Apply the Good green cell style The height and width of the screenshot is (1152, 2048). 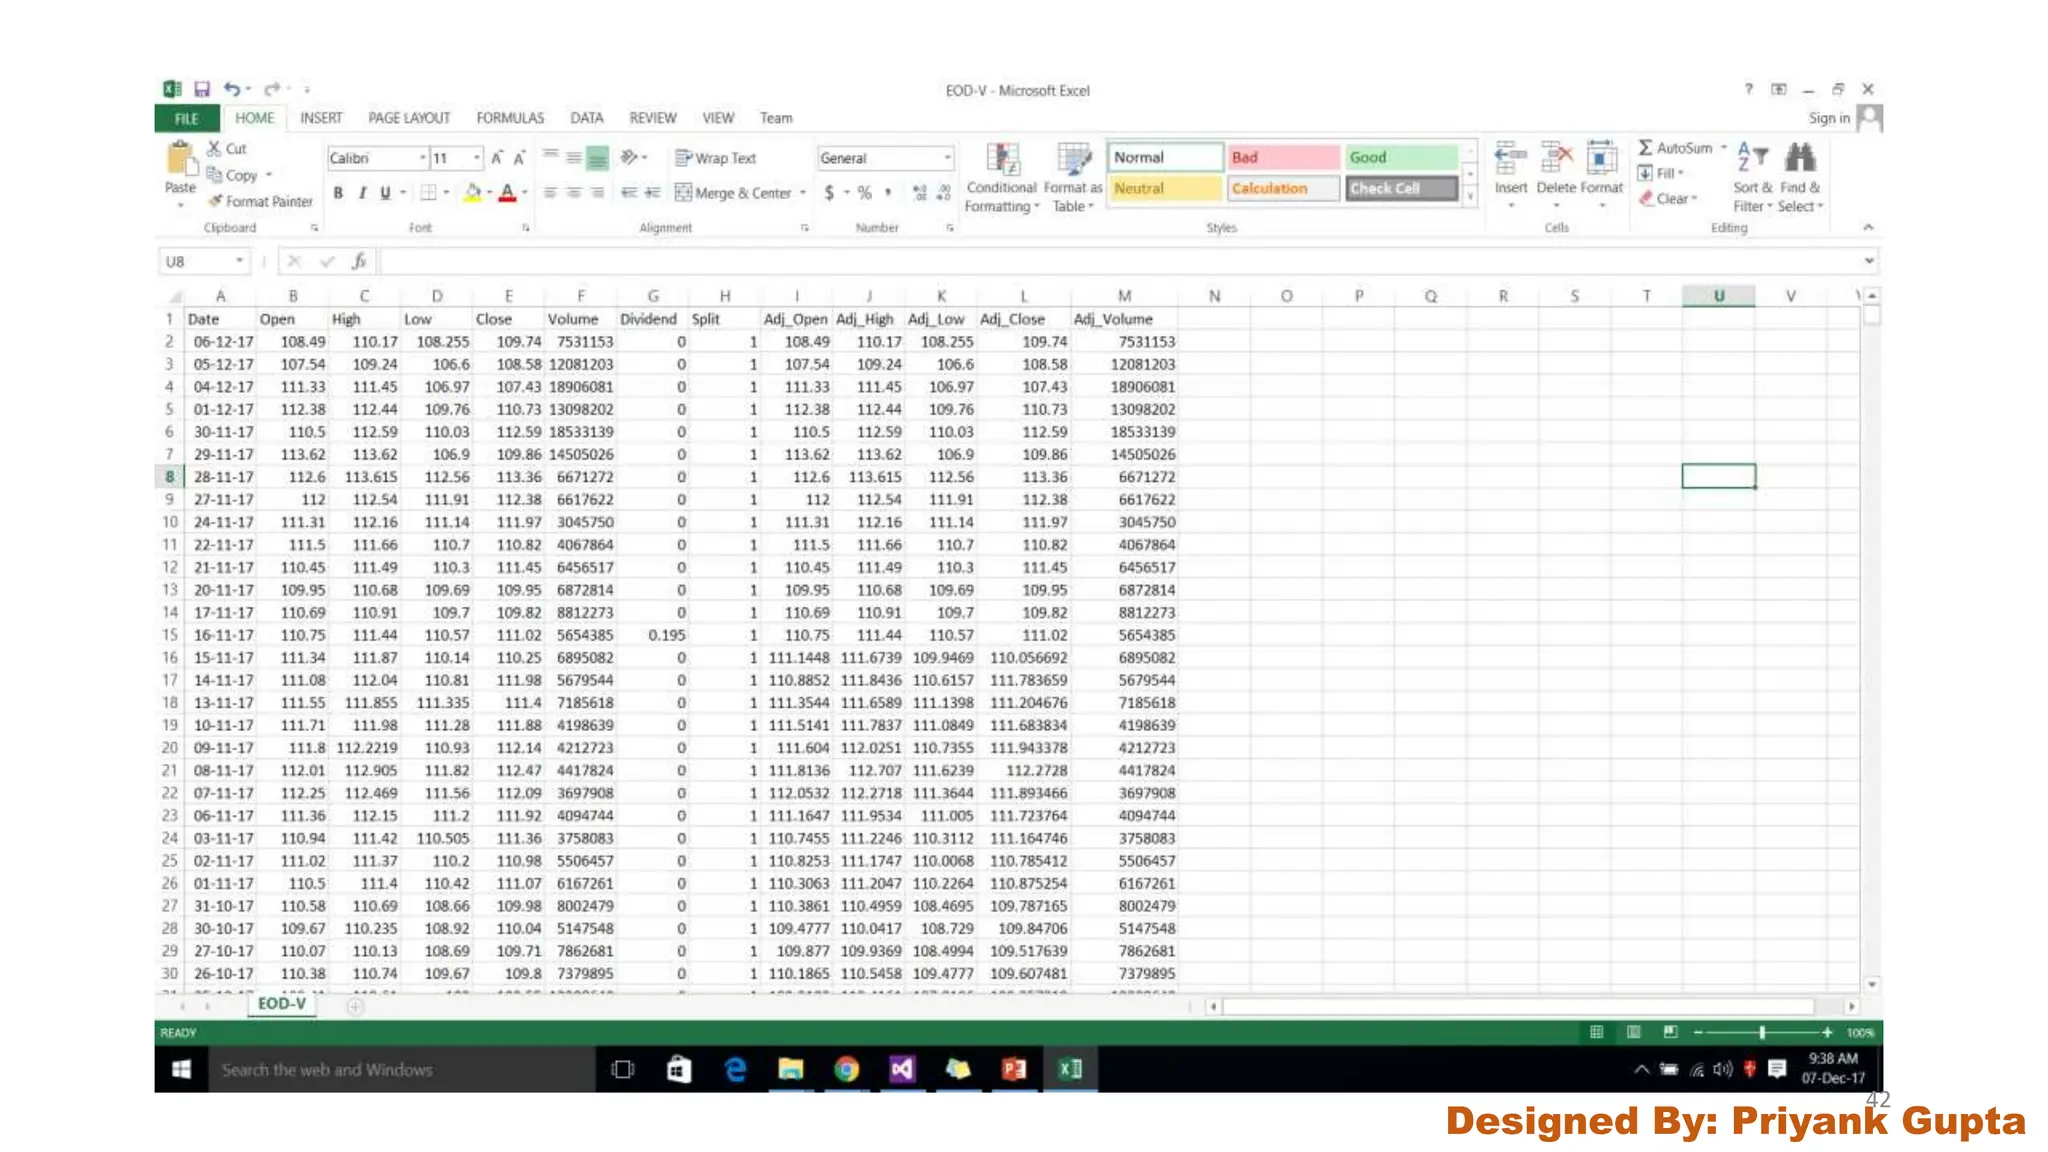[x=1401, y=157]
